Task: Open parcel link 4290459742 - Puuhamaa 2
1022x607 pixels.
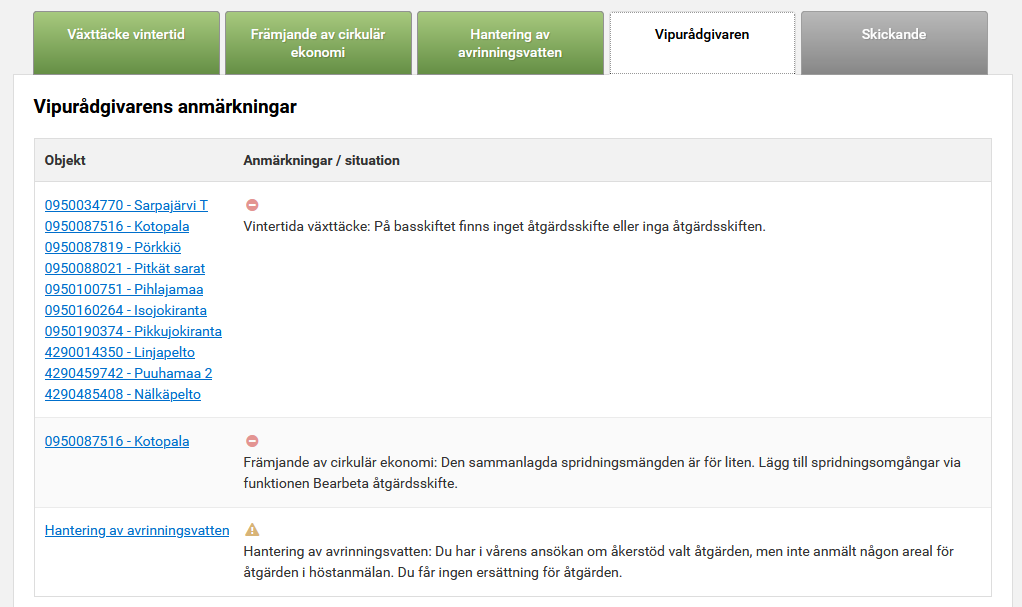Action: pos(128,373)
